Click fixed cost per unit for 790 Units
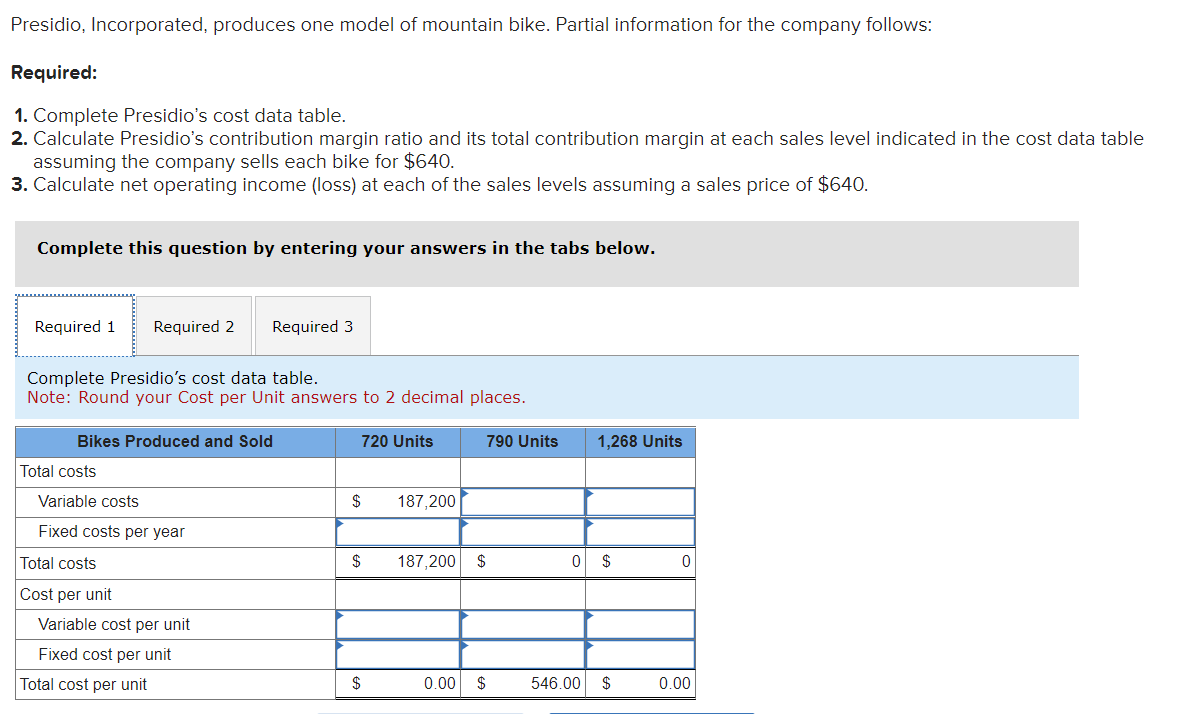 [x=523, y=655]
